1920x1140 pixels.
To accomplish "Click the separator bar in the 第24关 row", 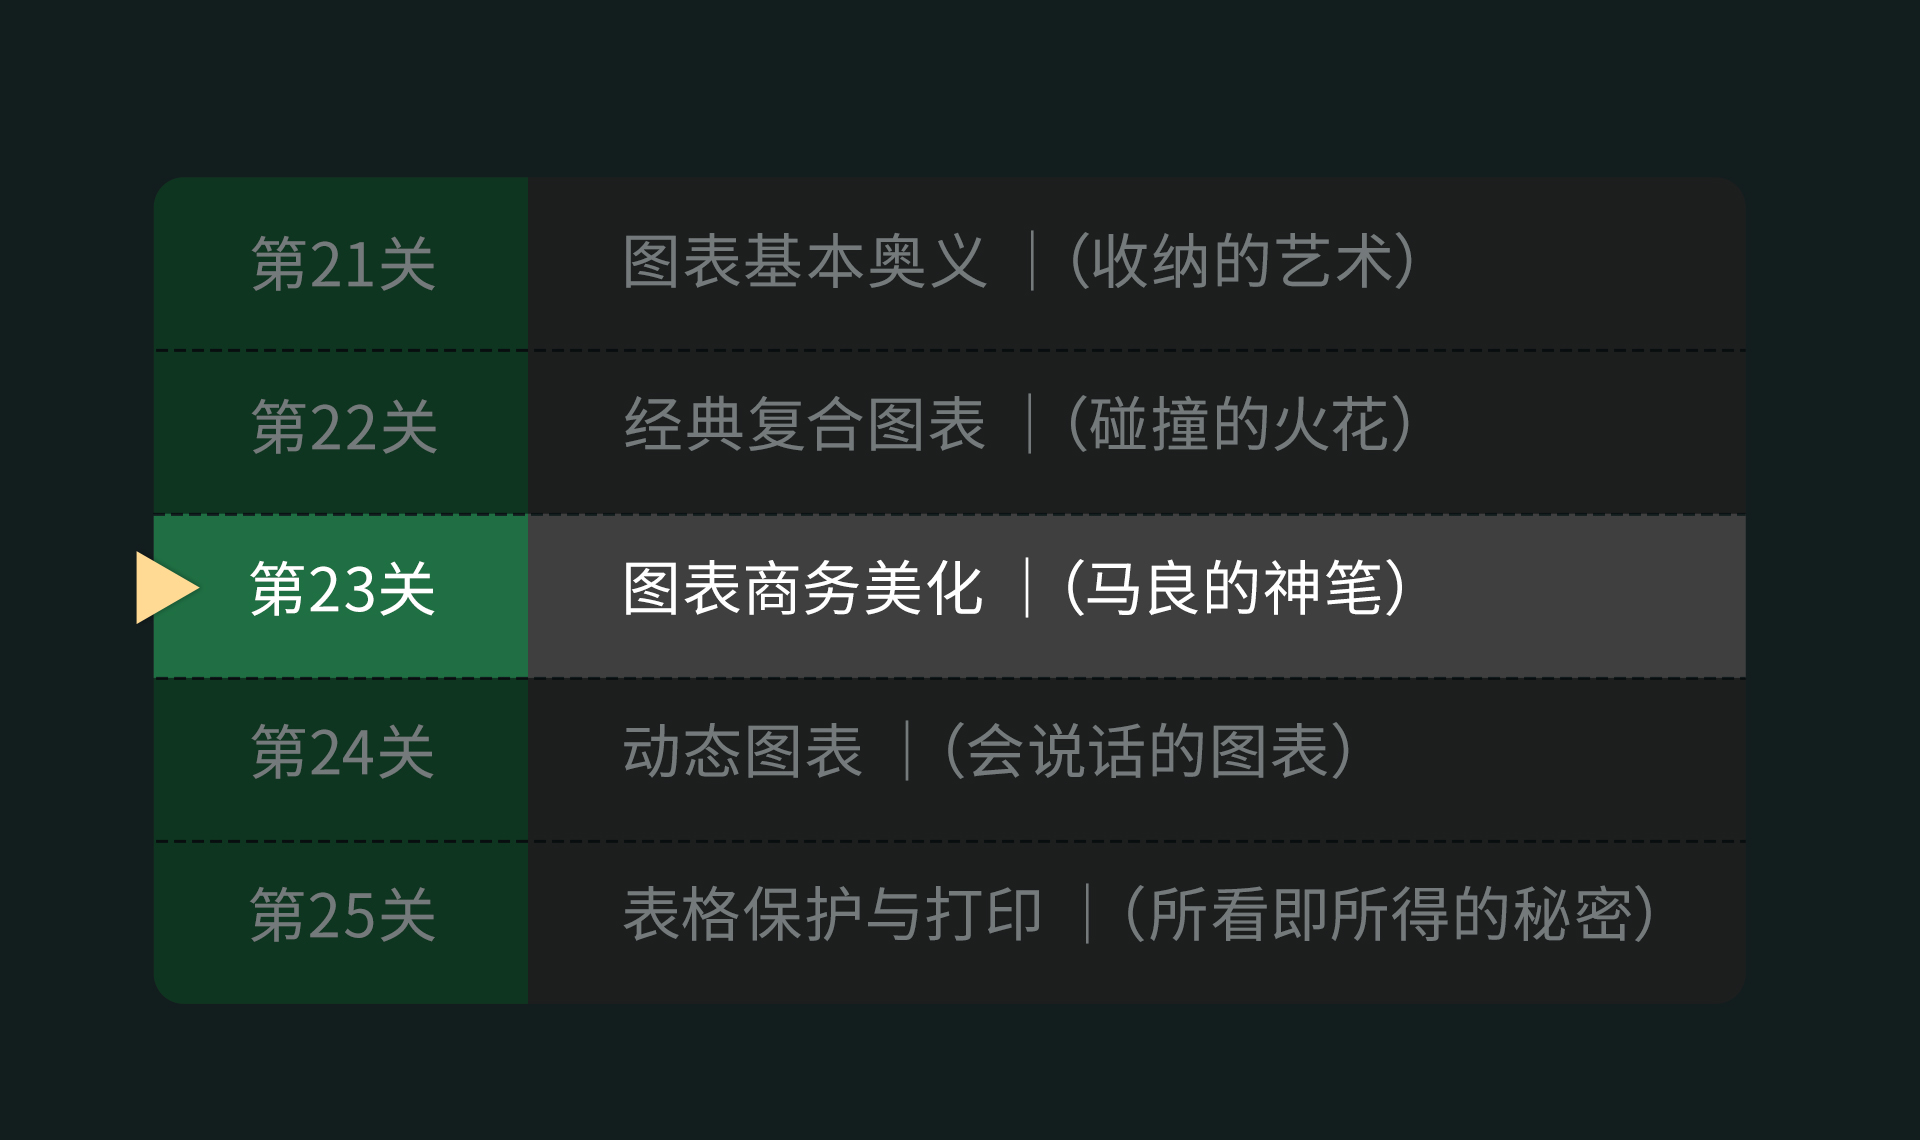I will (907, 751).
